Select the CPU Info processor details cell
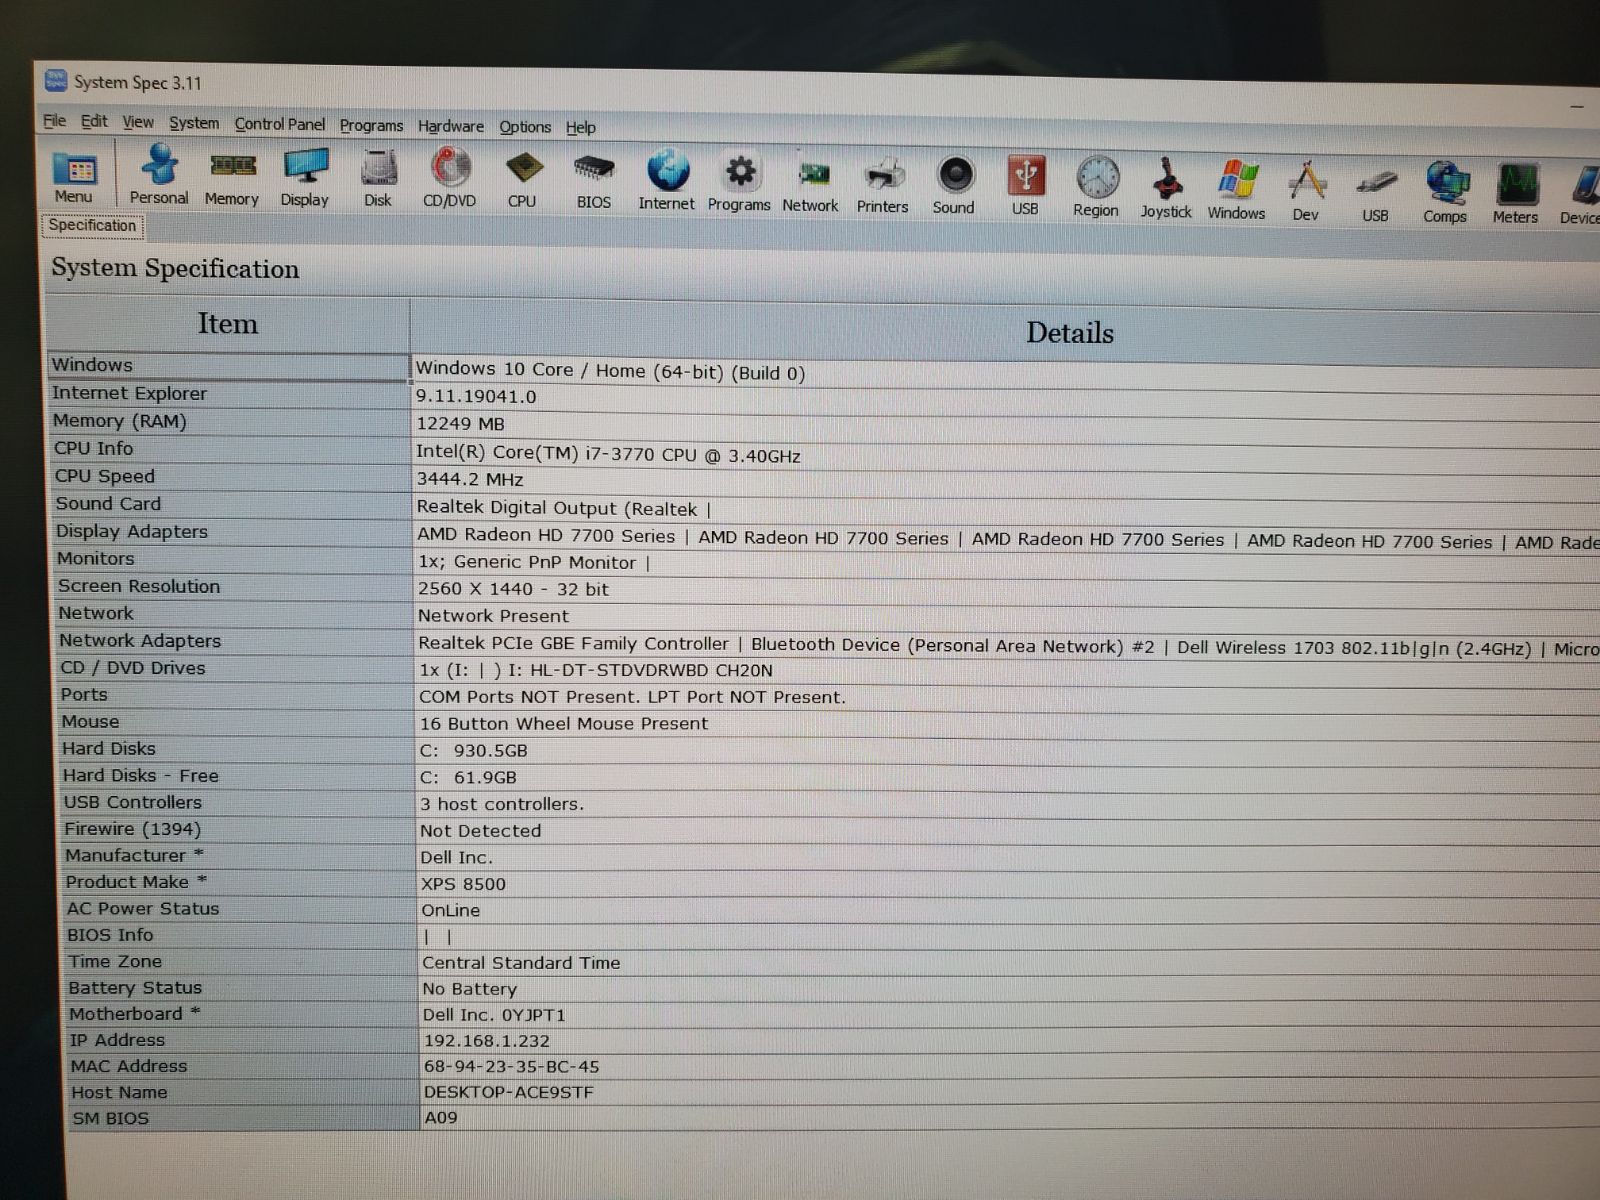Viewport: 1600px width, 1200px height. (1007, 455)
